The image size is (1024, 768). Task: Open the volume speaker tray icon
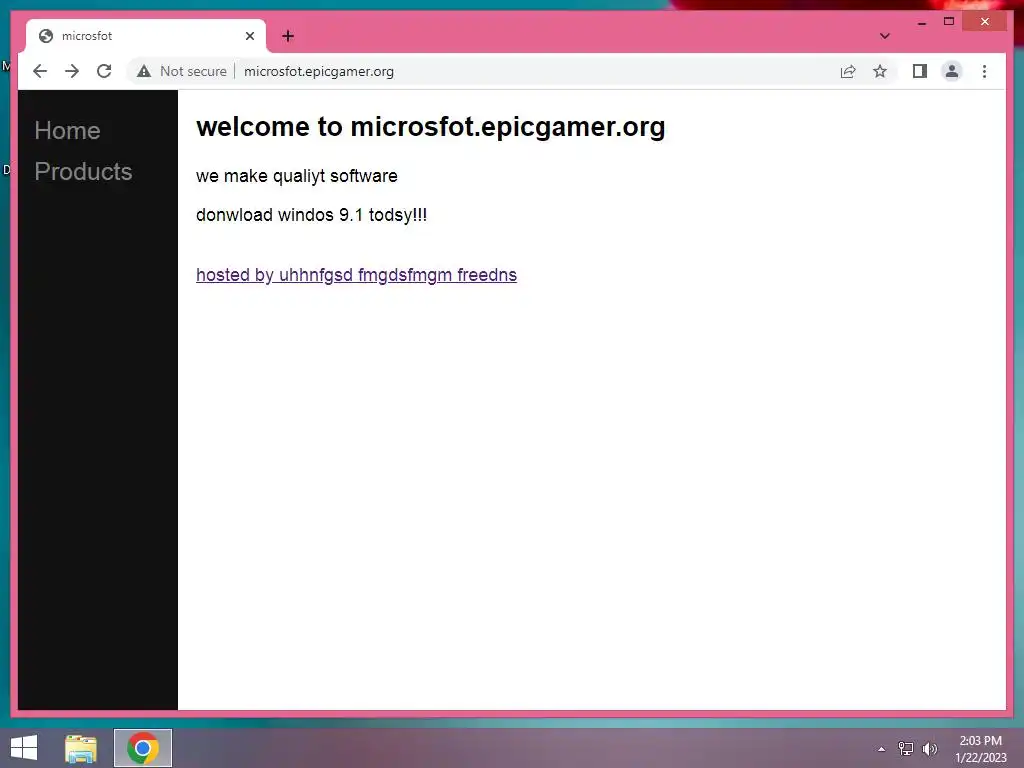pos(930,749)
